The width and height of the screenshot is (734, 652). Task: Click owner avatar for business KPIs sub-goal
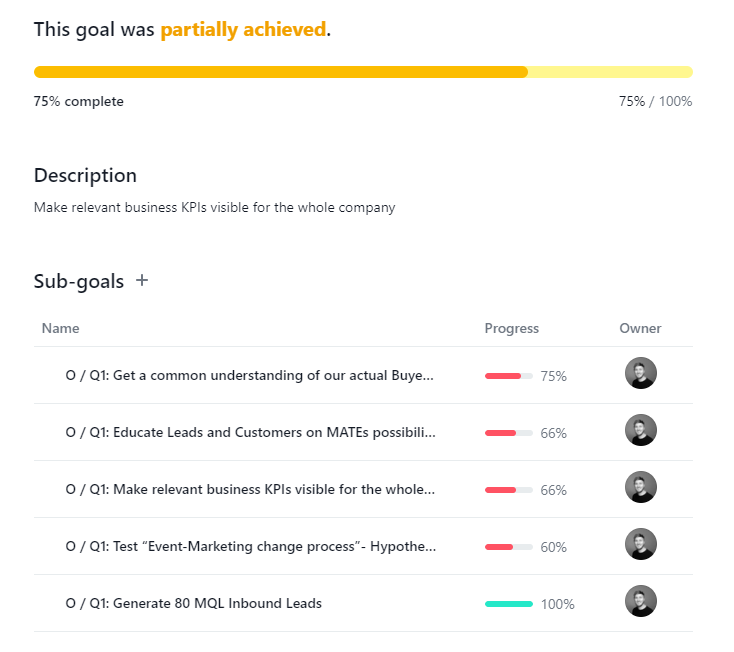[640, 488]
